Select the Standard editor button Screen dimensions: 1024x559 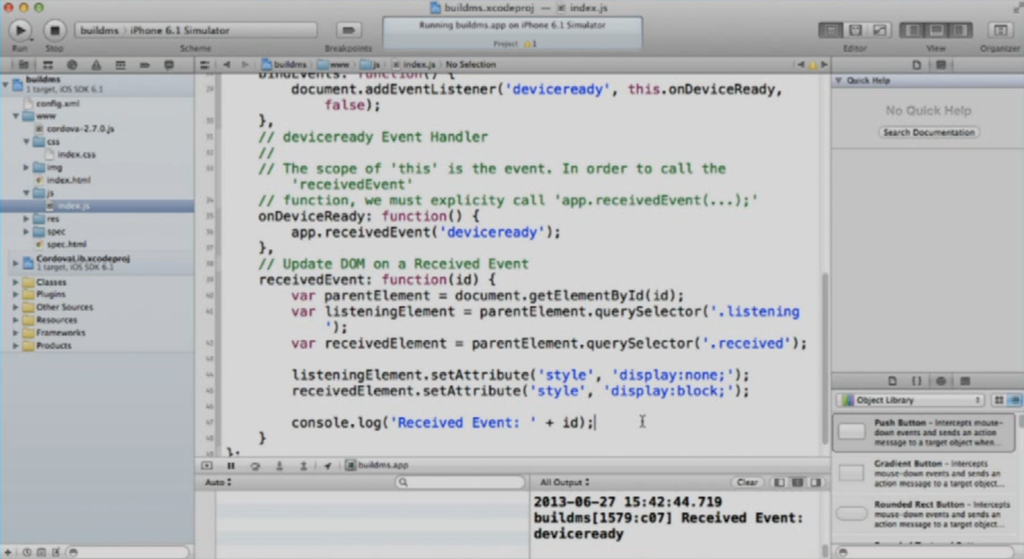click(831, 30)
